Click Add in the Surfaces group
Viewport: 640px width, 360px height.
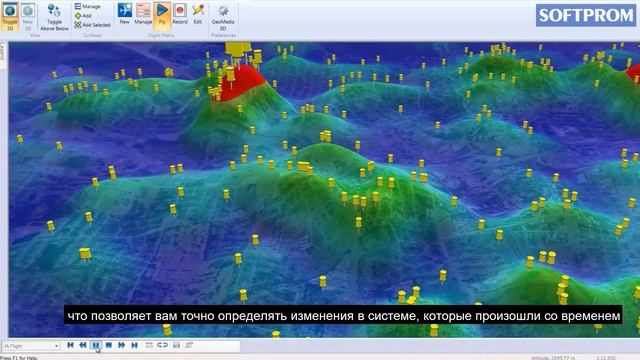(x=83, y=16)
